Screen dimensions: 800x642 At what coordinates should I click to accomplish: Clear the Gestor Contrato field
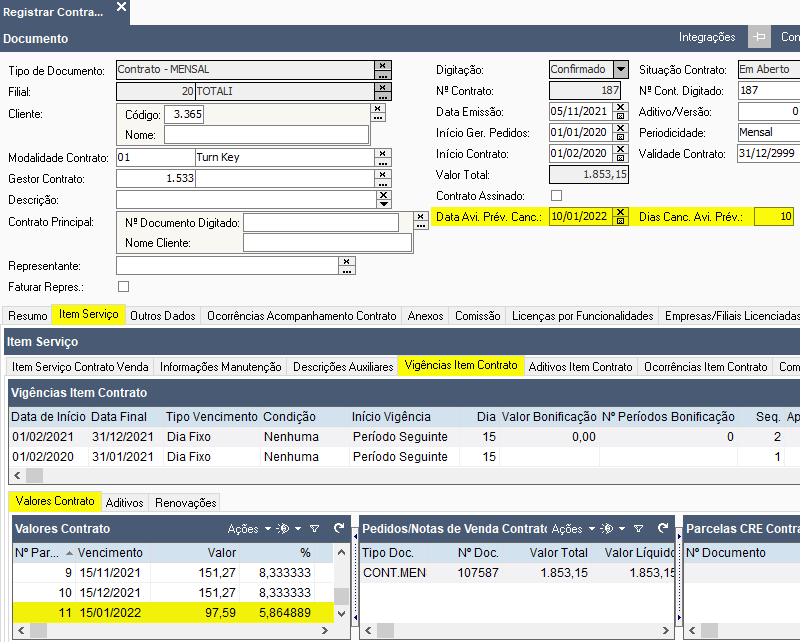tap(383, 174)
